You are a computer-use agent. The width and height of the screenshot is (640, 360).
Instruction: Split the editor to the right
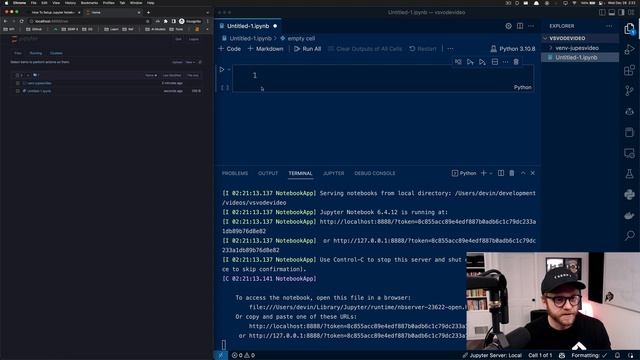tap(520, 26)
